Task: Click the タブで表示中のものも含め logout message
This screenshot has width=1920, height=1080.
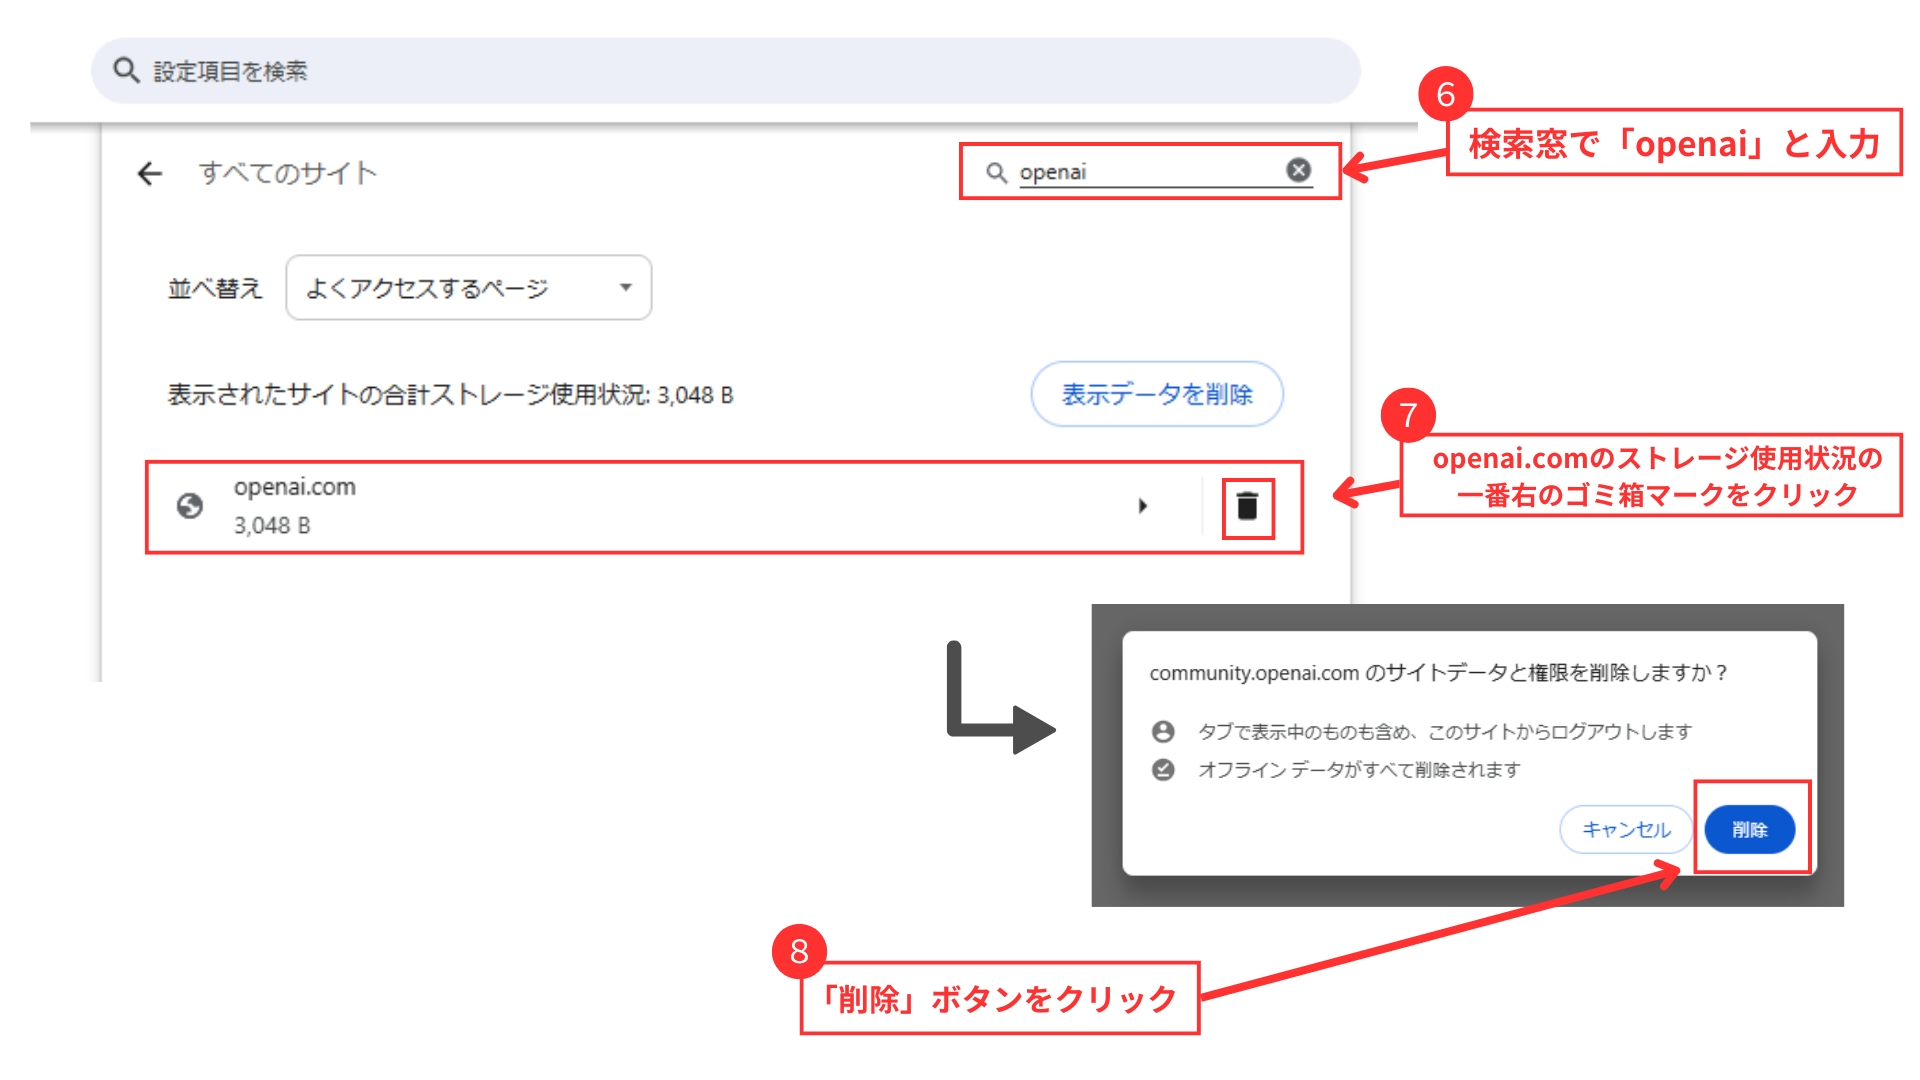Action: pyautogui.click(x=1445, y=732)
